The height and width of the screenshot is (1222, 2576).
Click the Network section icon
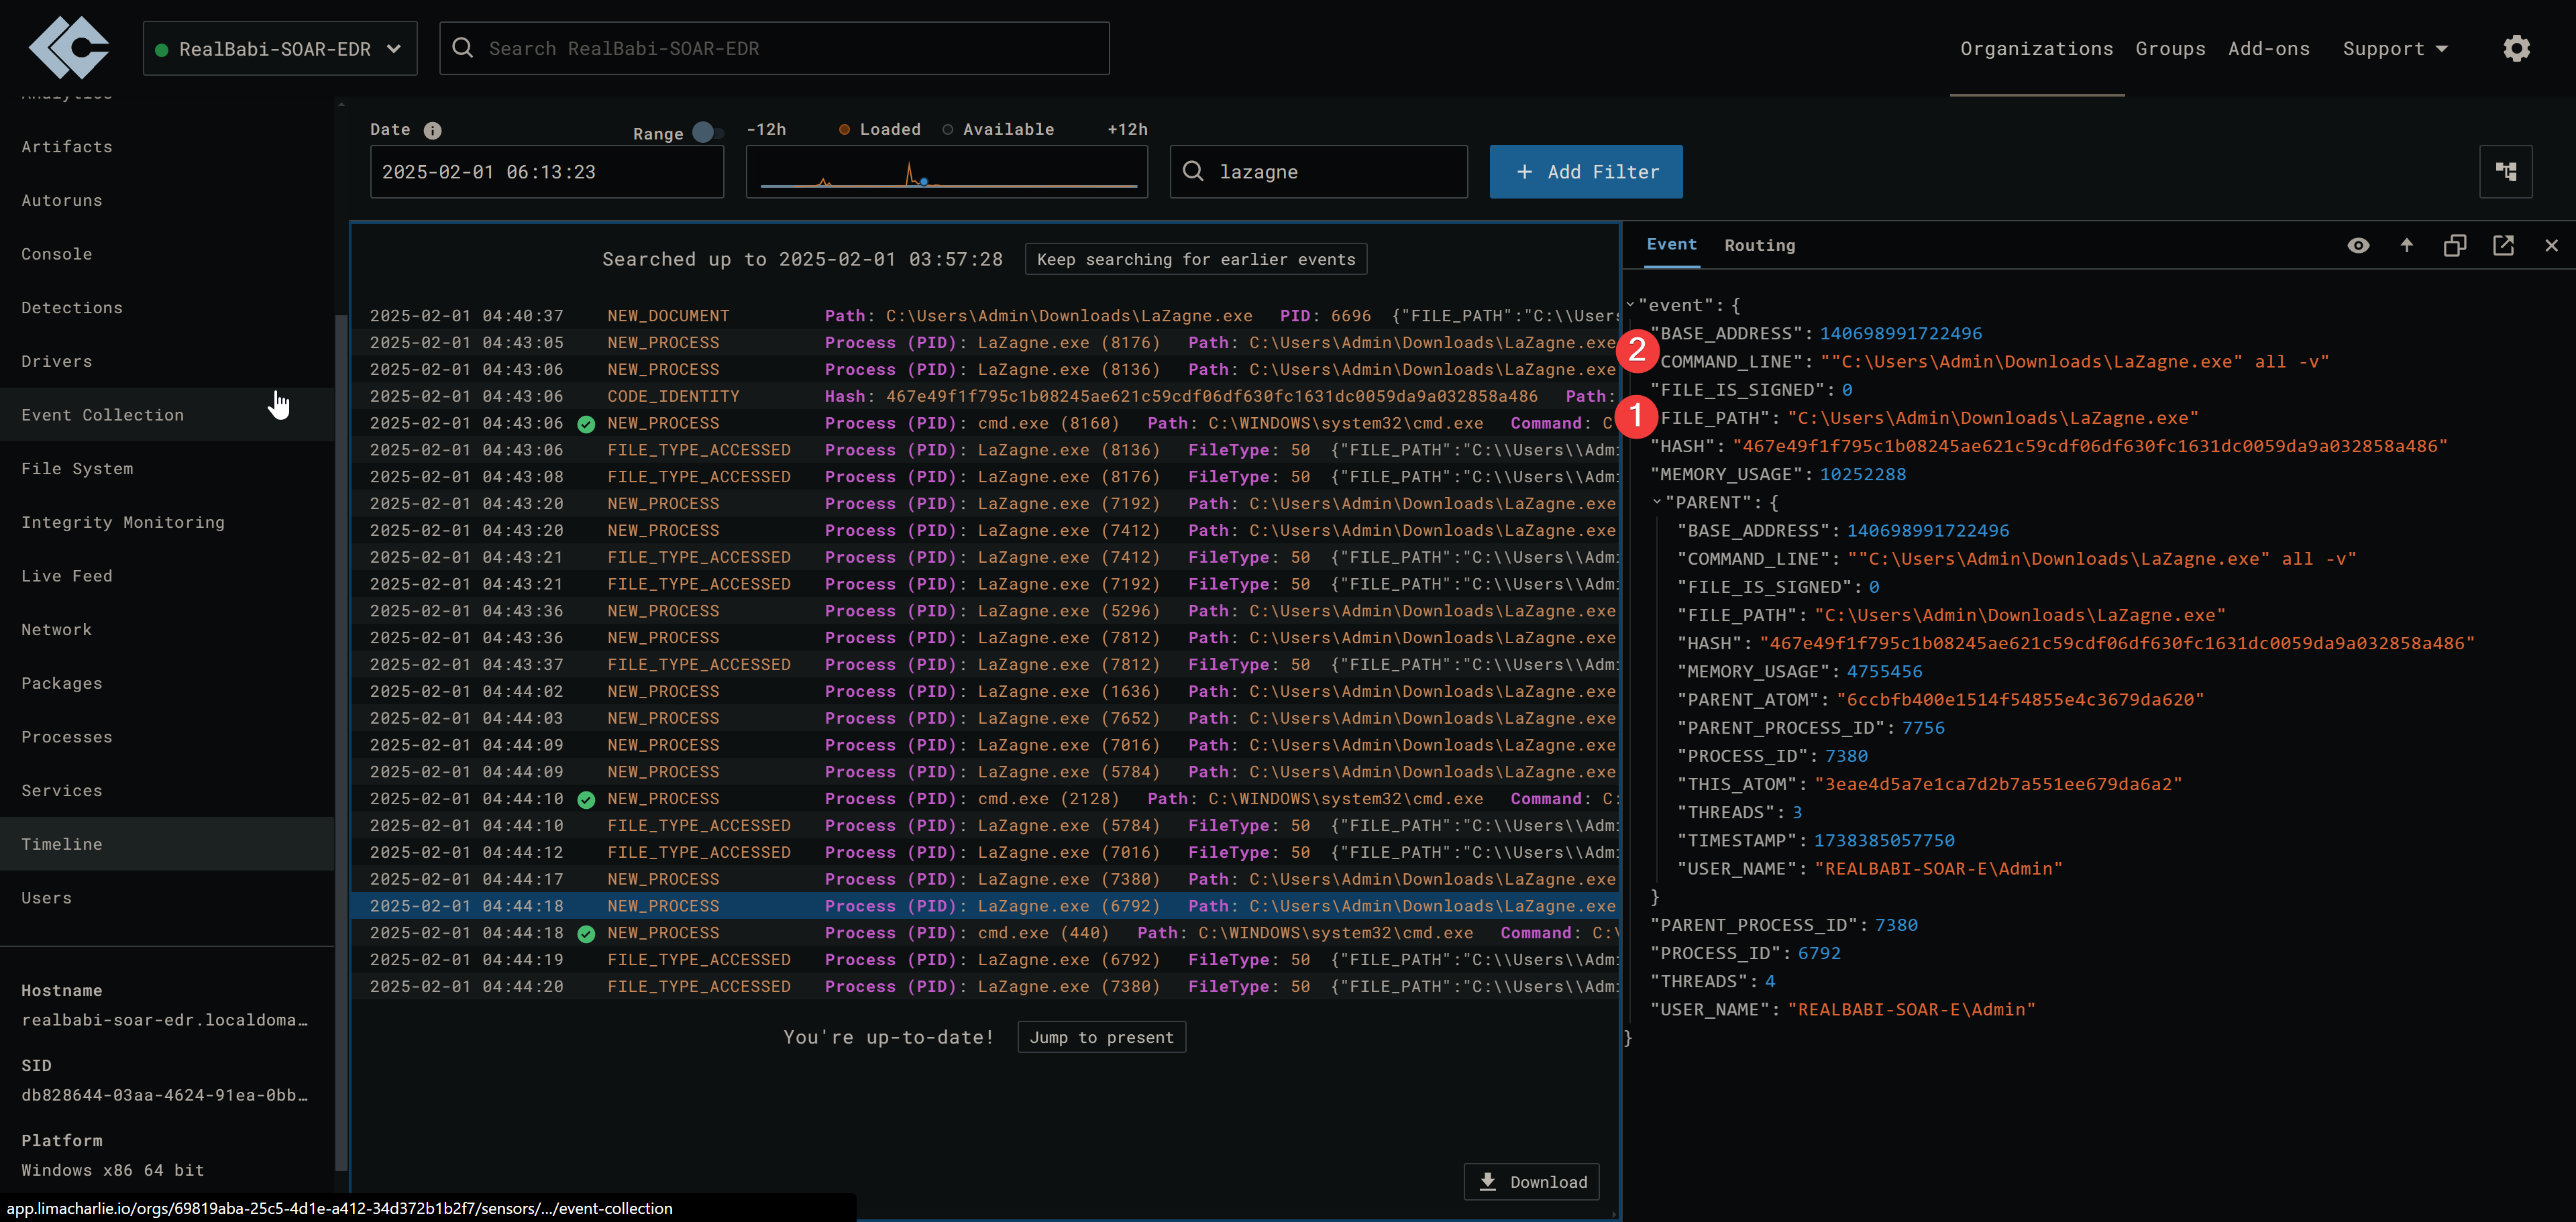(58, 629)
